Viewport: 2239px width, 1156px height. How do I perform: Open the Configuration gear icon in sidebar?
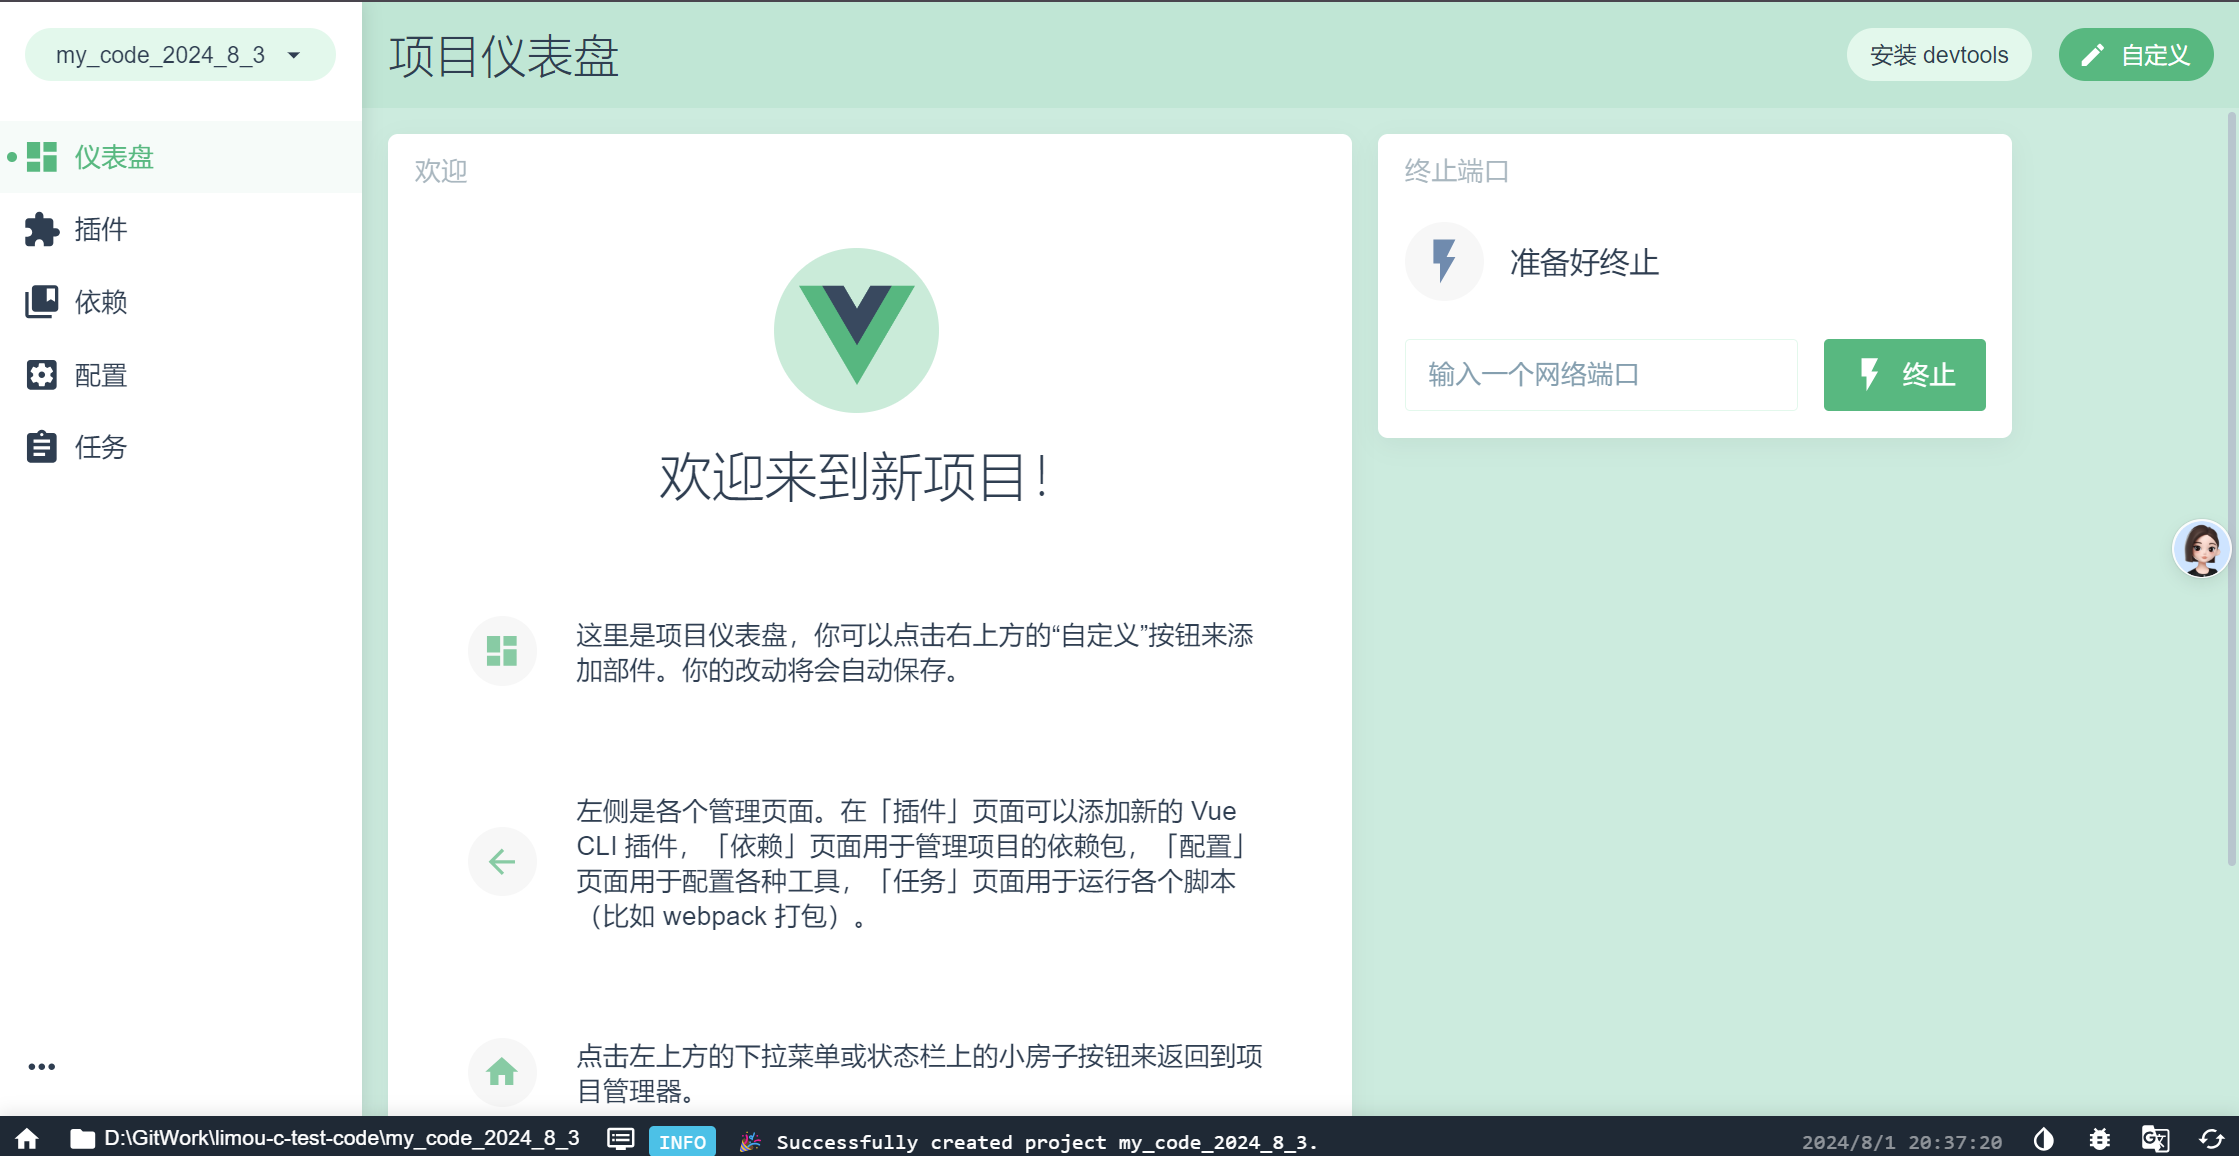pos(41,375)
